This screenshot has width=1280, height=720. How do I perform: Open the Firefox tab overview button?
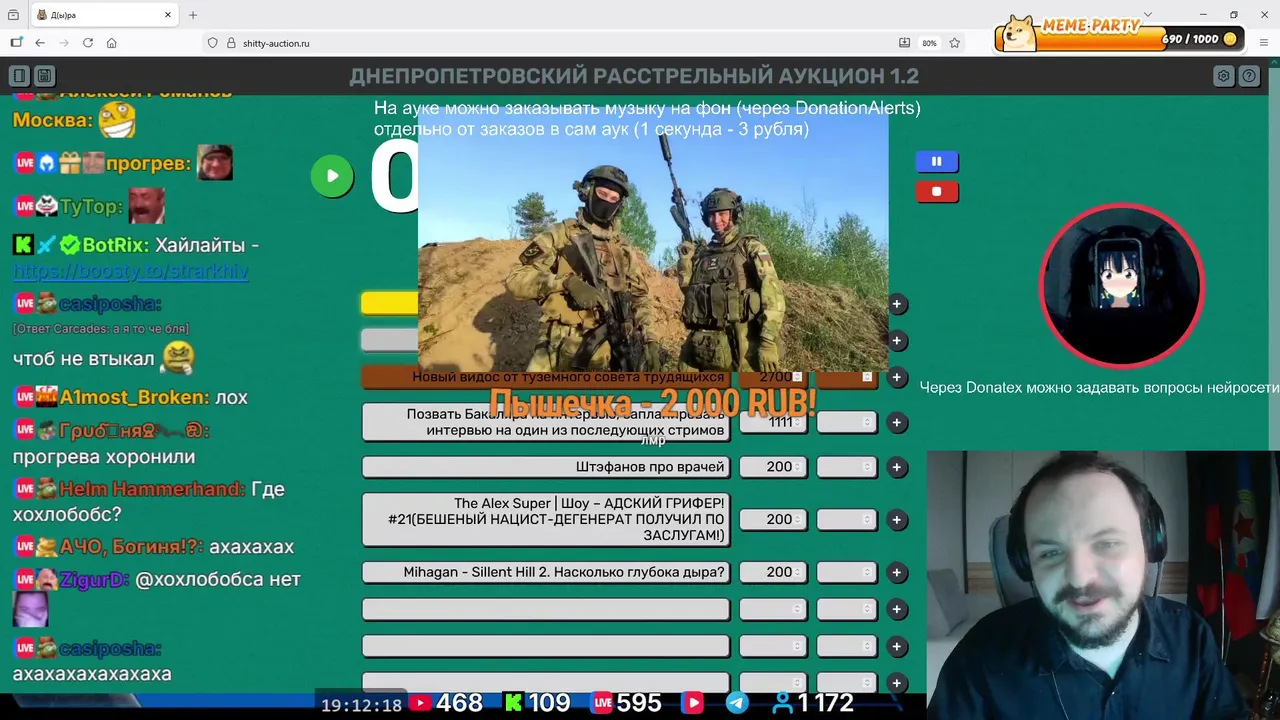[x=13, y=15]
